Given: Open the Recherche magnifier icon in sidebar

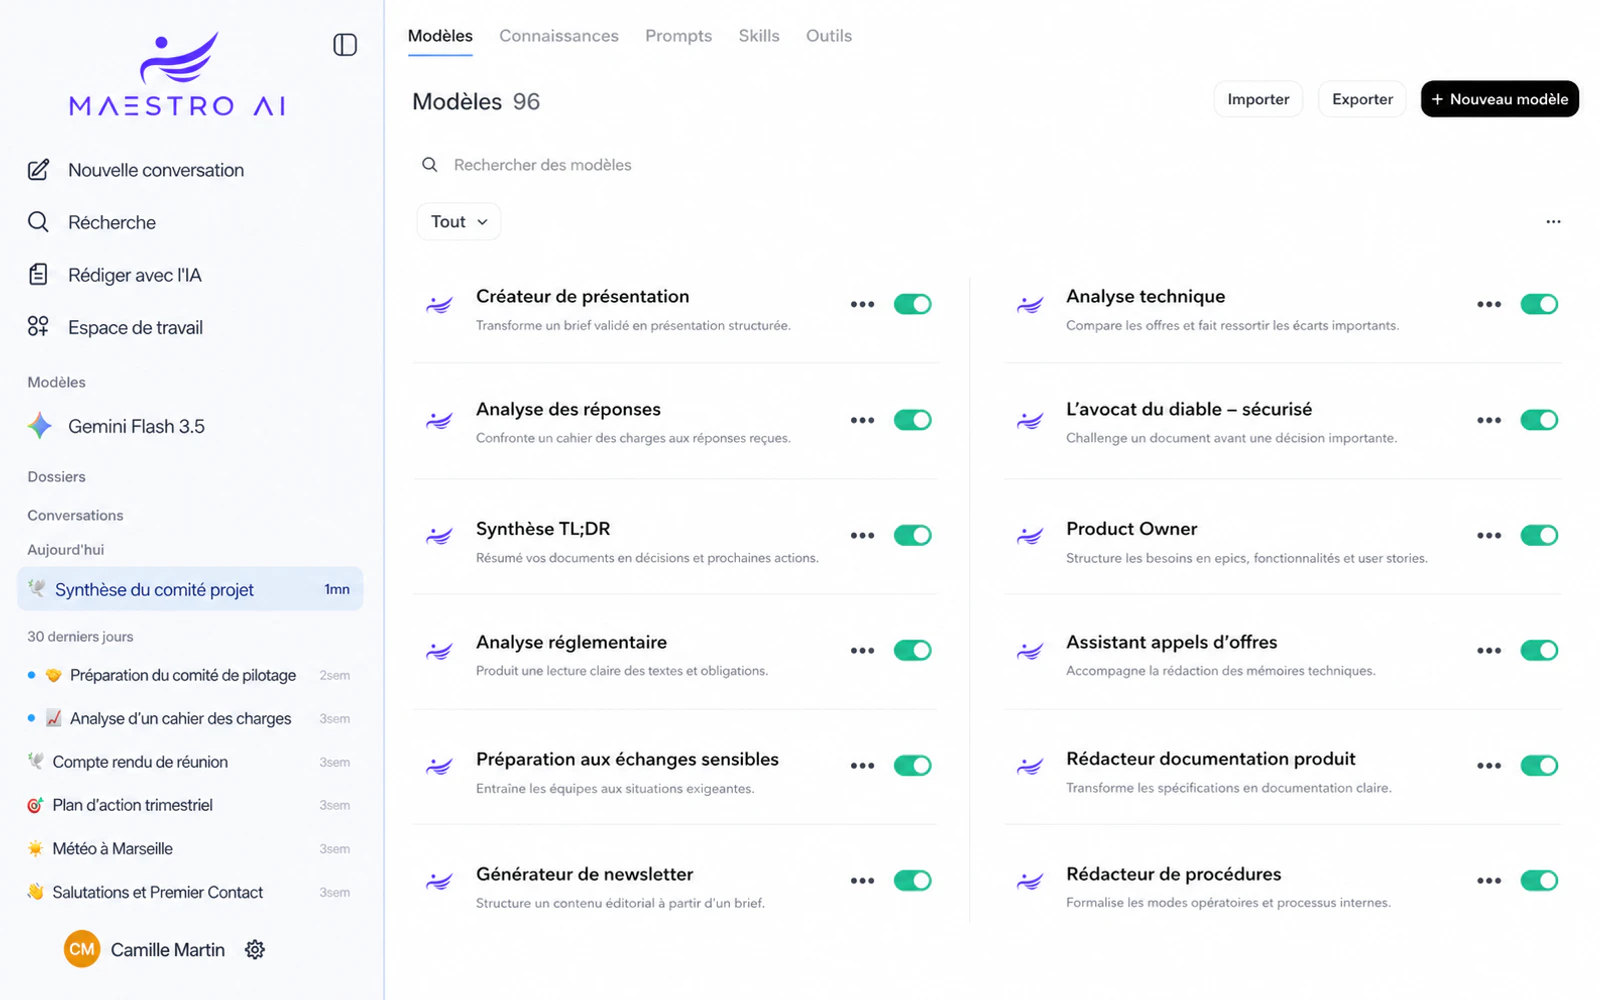Looking at the screenshot, I should point(38,222).
